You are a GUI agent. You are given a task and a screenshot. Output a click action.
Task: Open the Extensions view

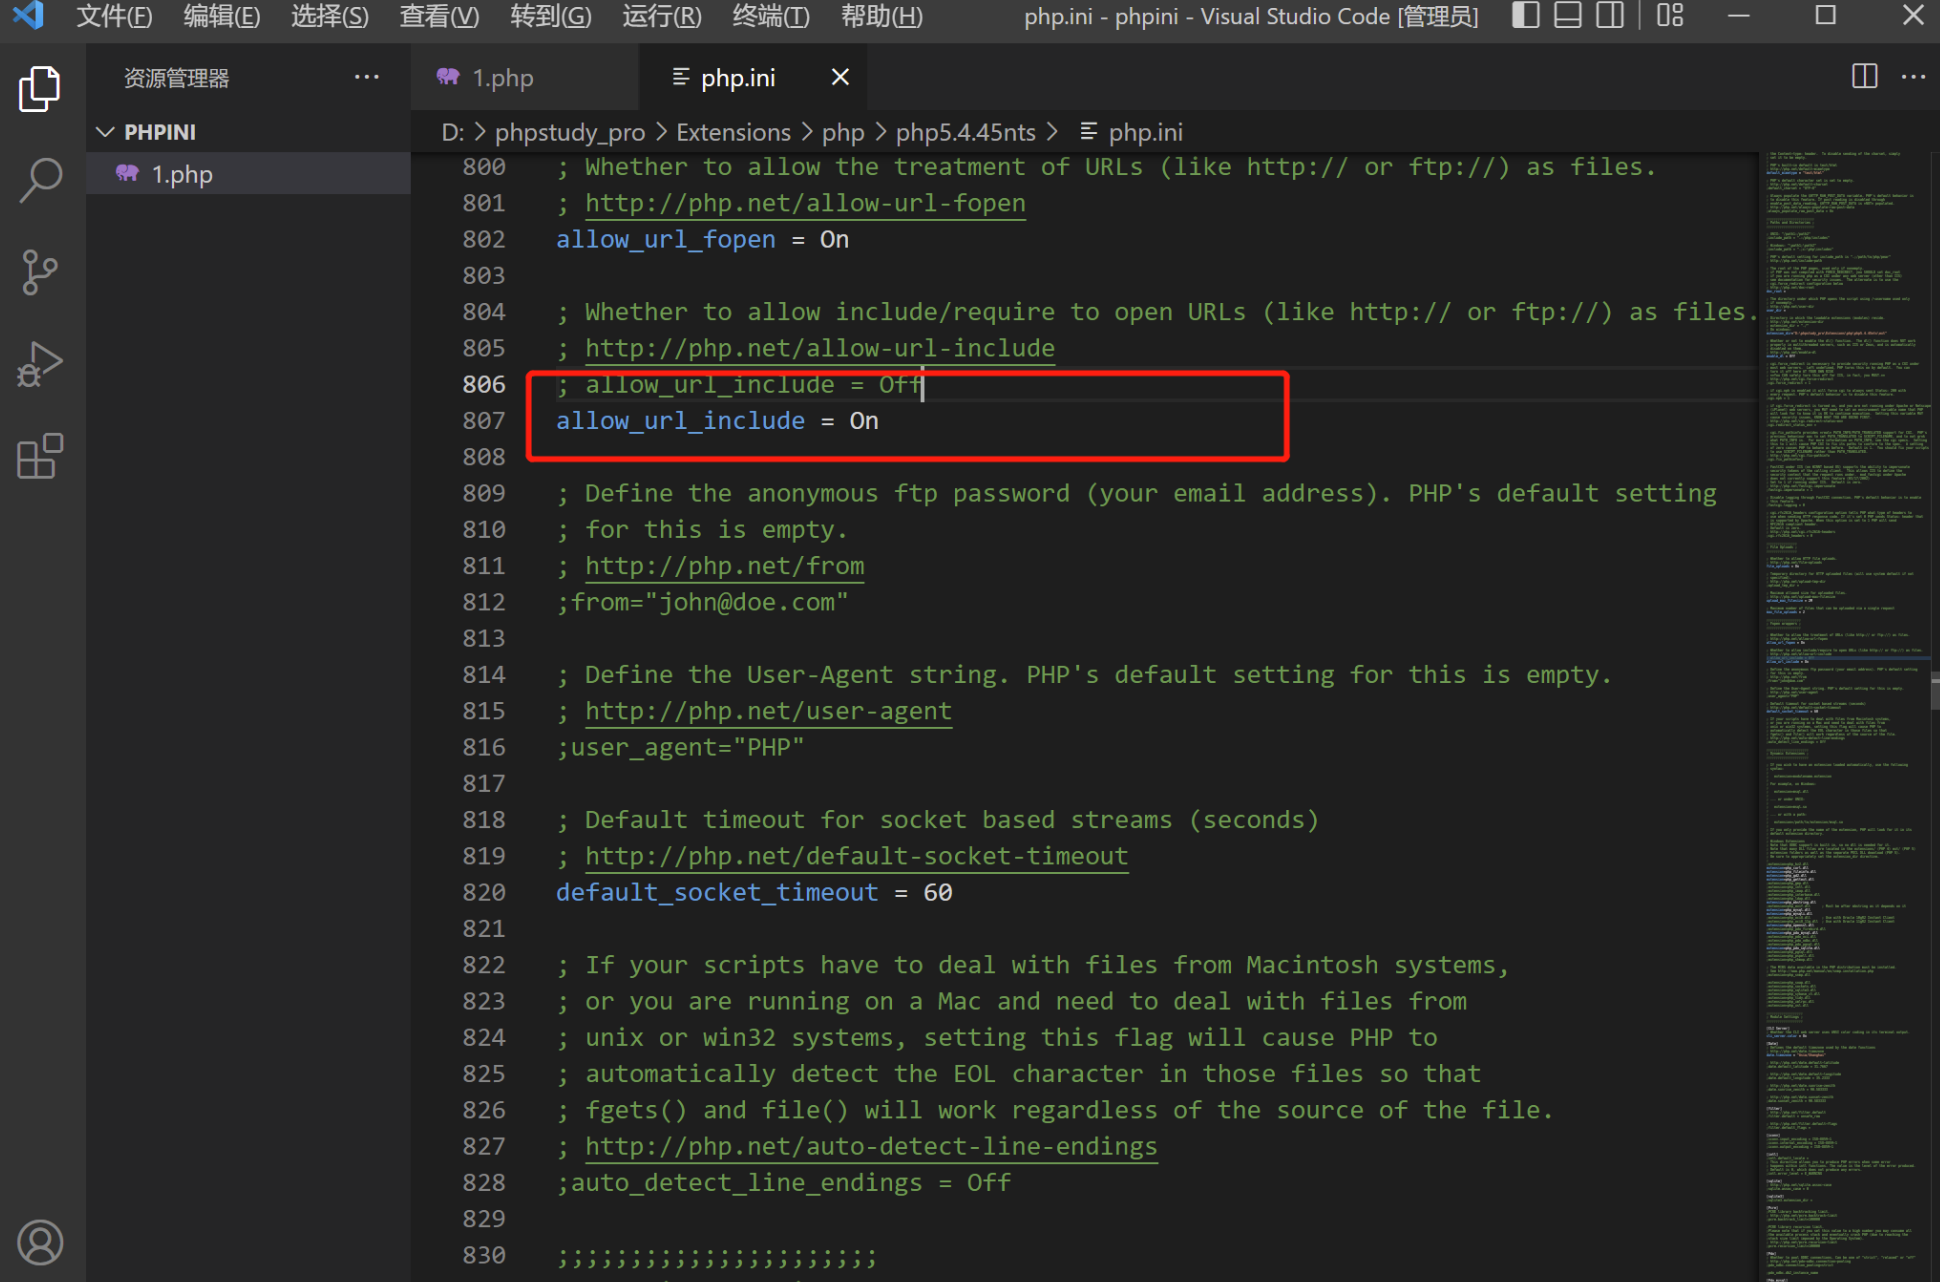coord(40,457)
